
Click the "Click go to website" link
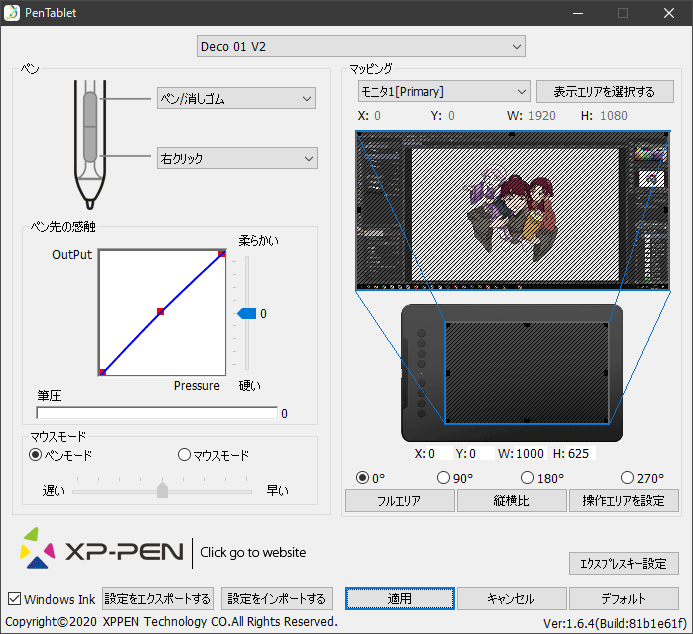[x=253, y=552]
